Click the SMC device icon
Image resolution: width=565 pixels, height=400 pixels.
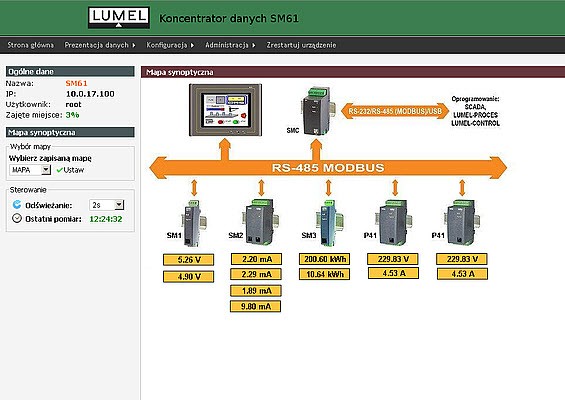point(316,111)
